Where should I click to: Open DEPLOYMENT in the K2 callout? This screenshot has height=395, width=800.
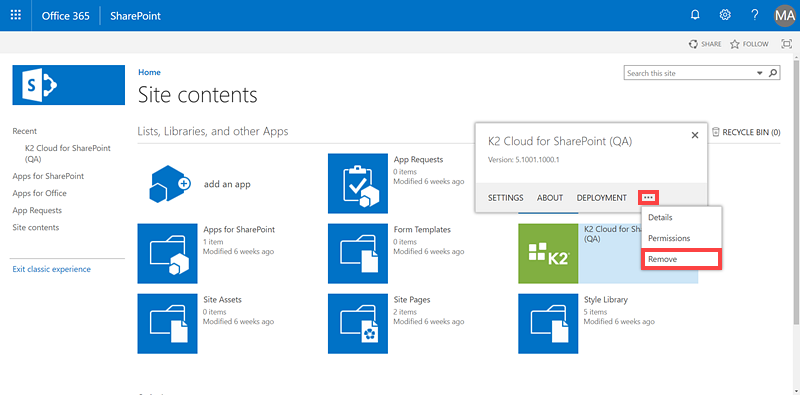602,198
